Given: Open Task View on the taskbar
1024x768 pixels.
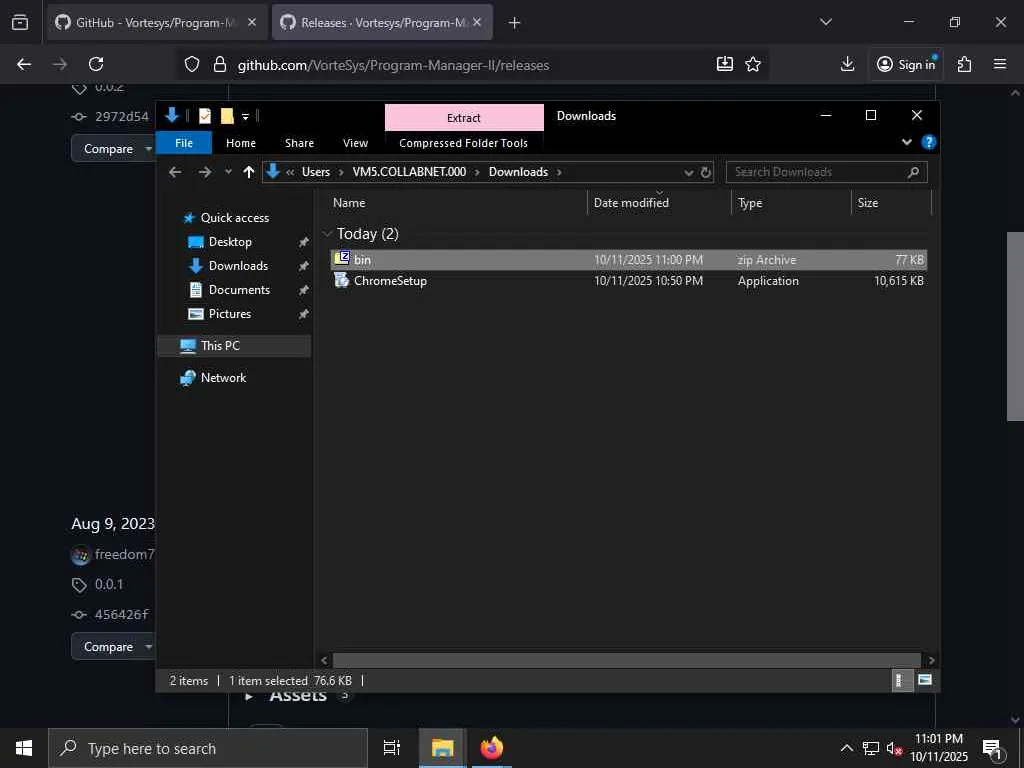Looking at the screenshot, I should tap(392, 748).
